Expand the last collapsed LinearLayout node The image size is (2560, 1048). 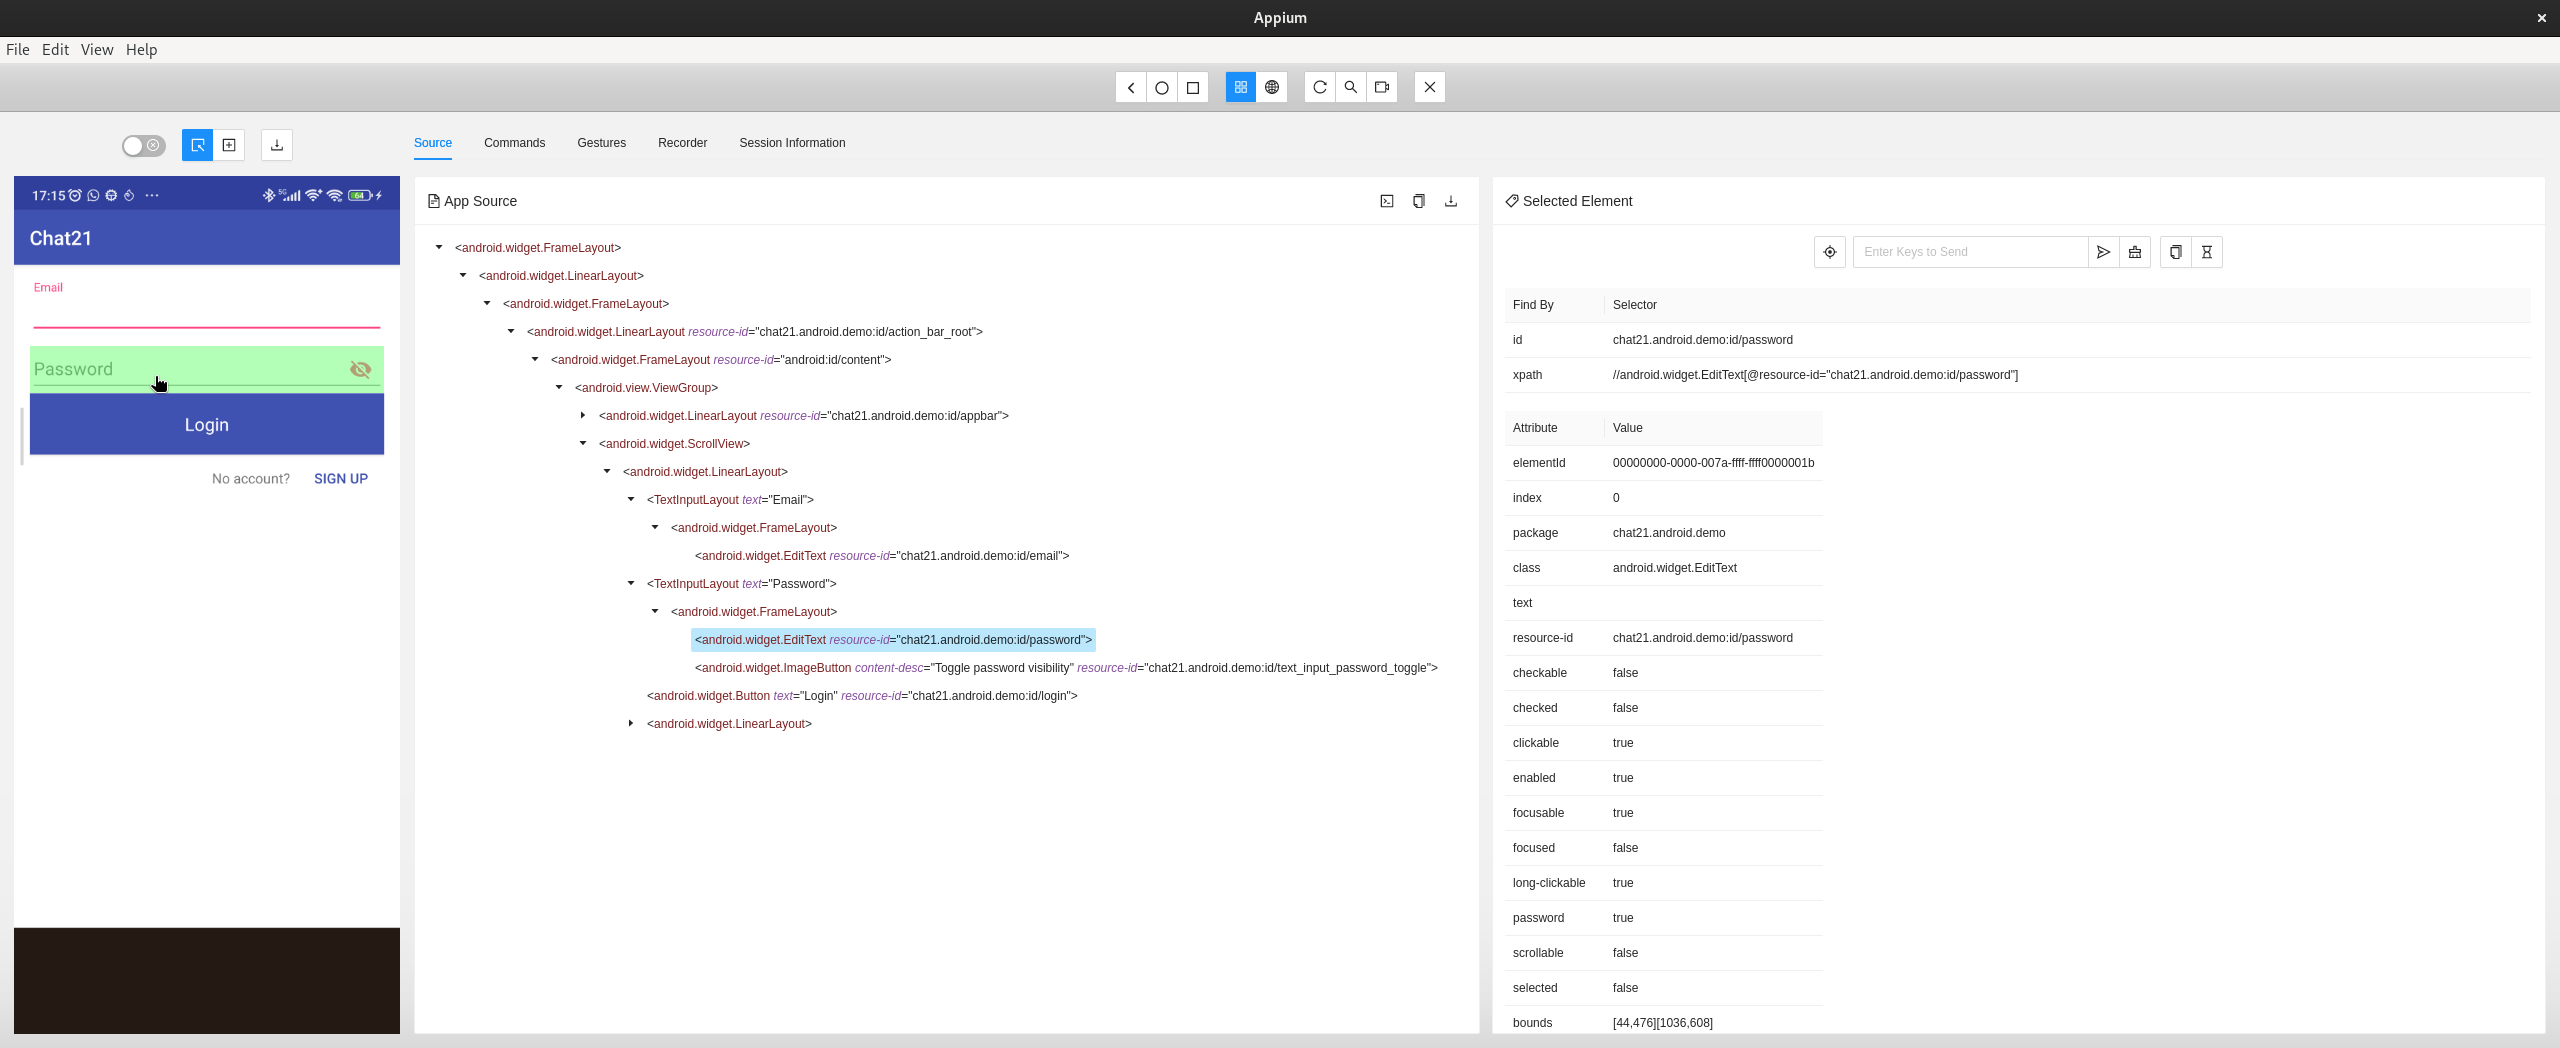[631, 723]
